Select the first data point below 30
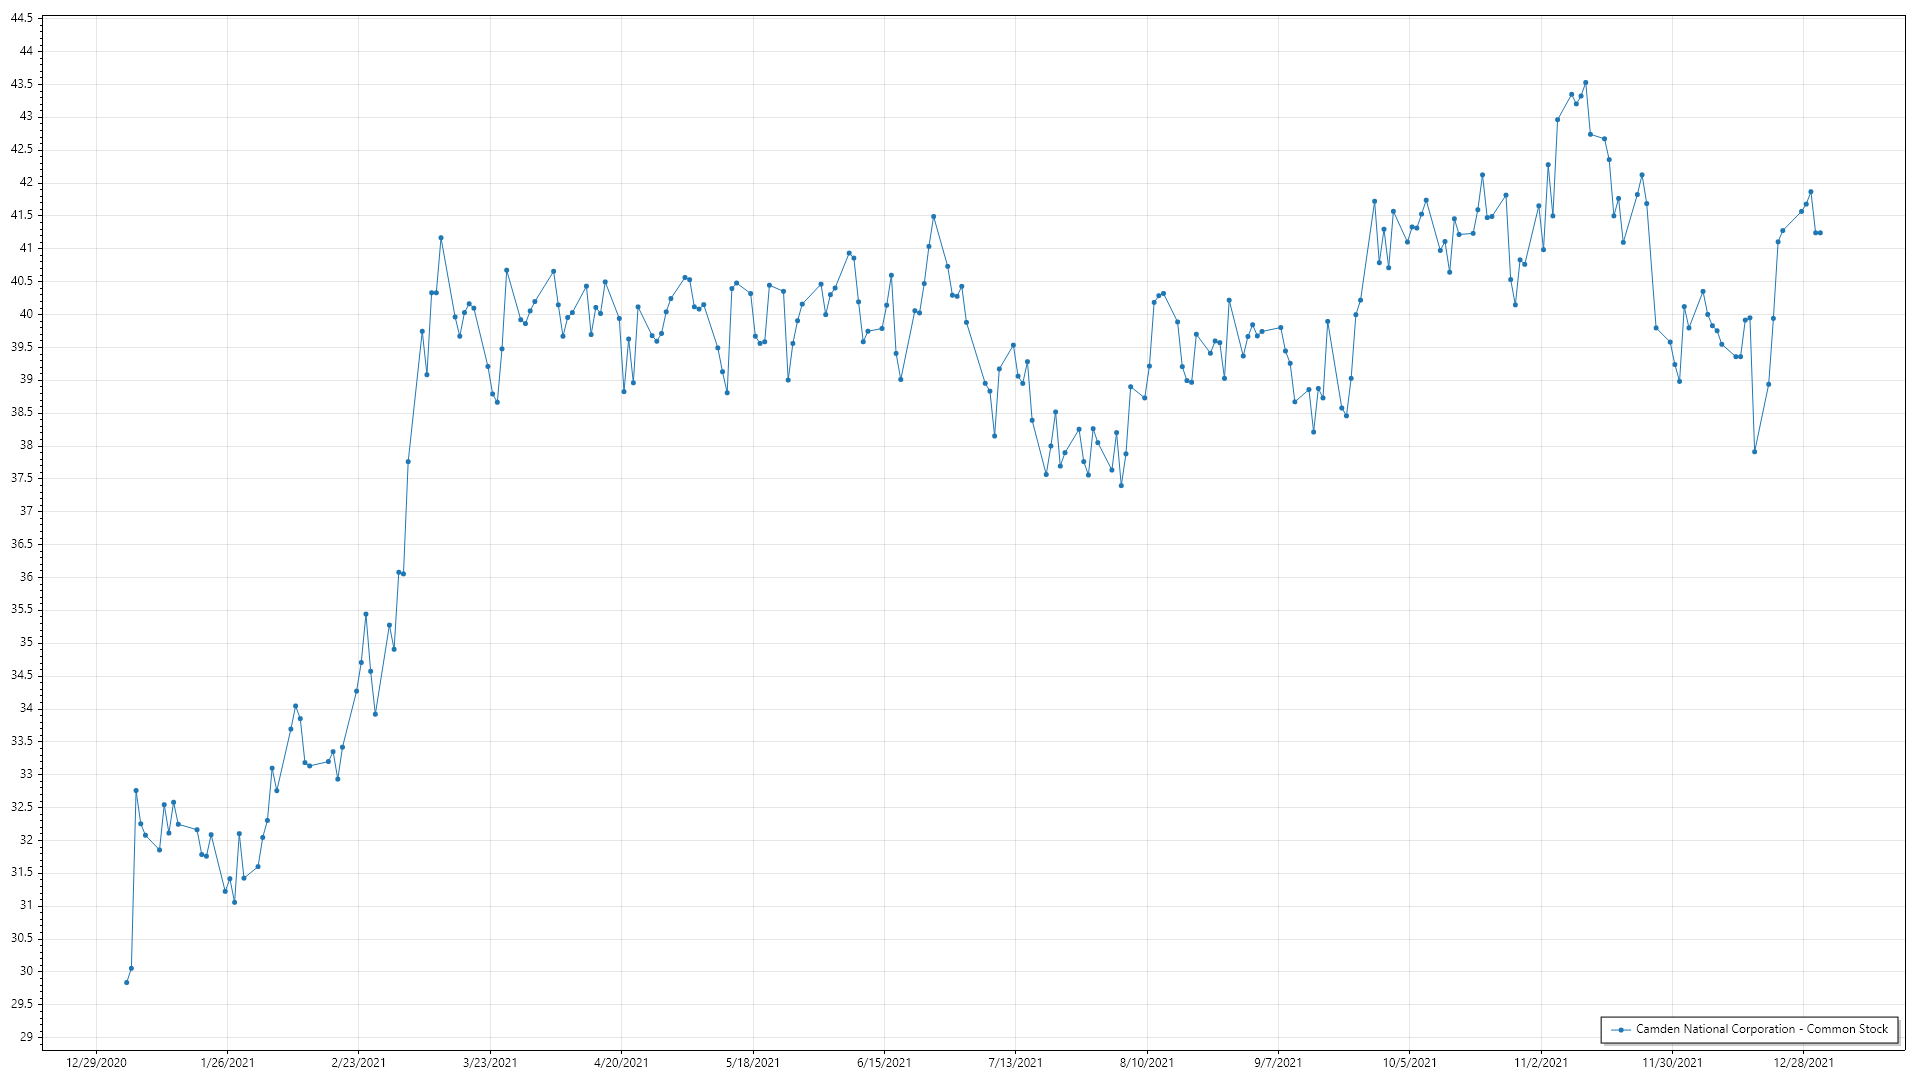The width and height of the screenshot is (1920, 1080). point(126,982)
